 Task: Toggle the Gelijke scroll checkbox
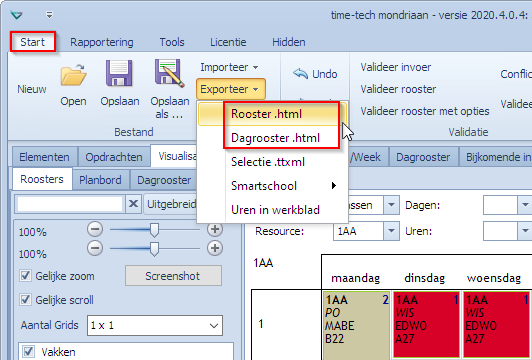(x=25, y=300)
